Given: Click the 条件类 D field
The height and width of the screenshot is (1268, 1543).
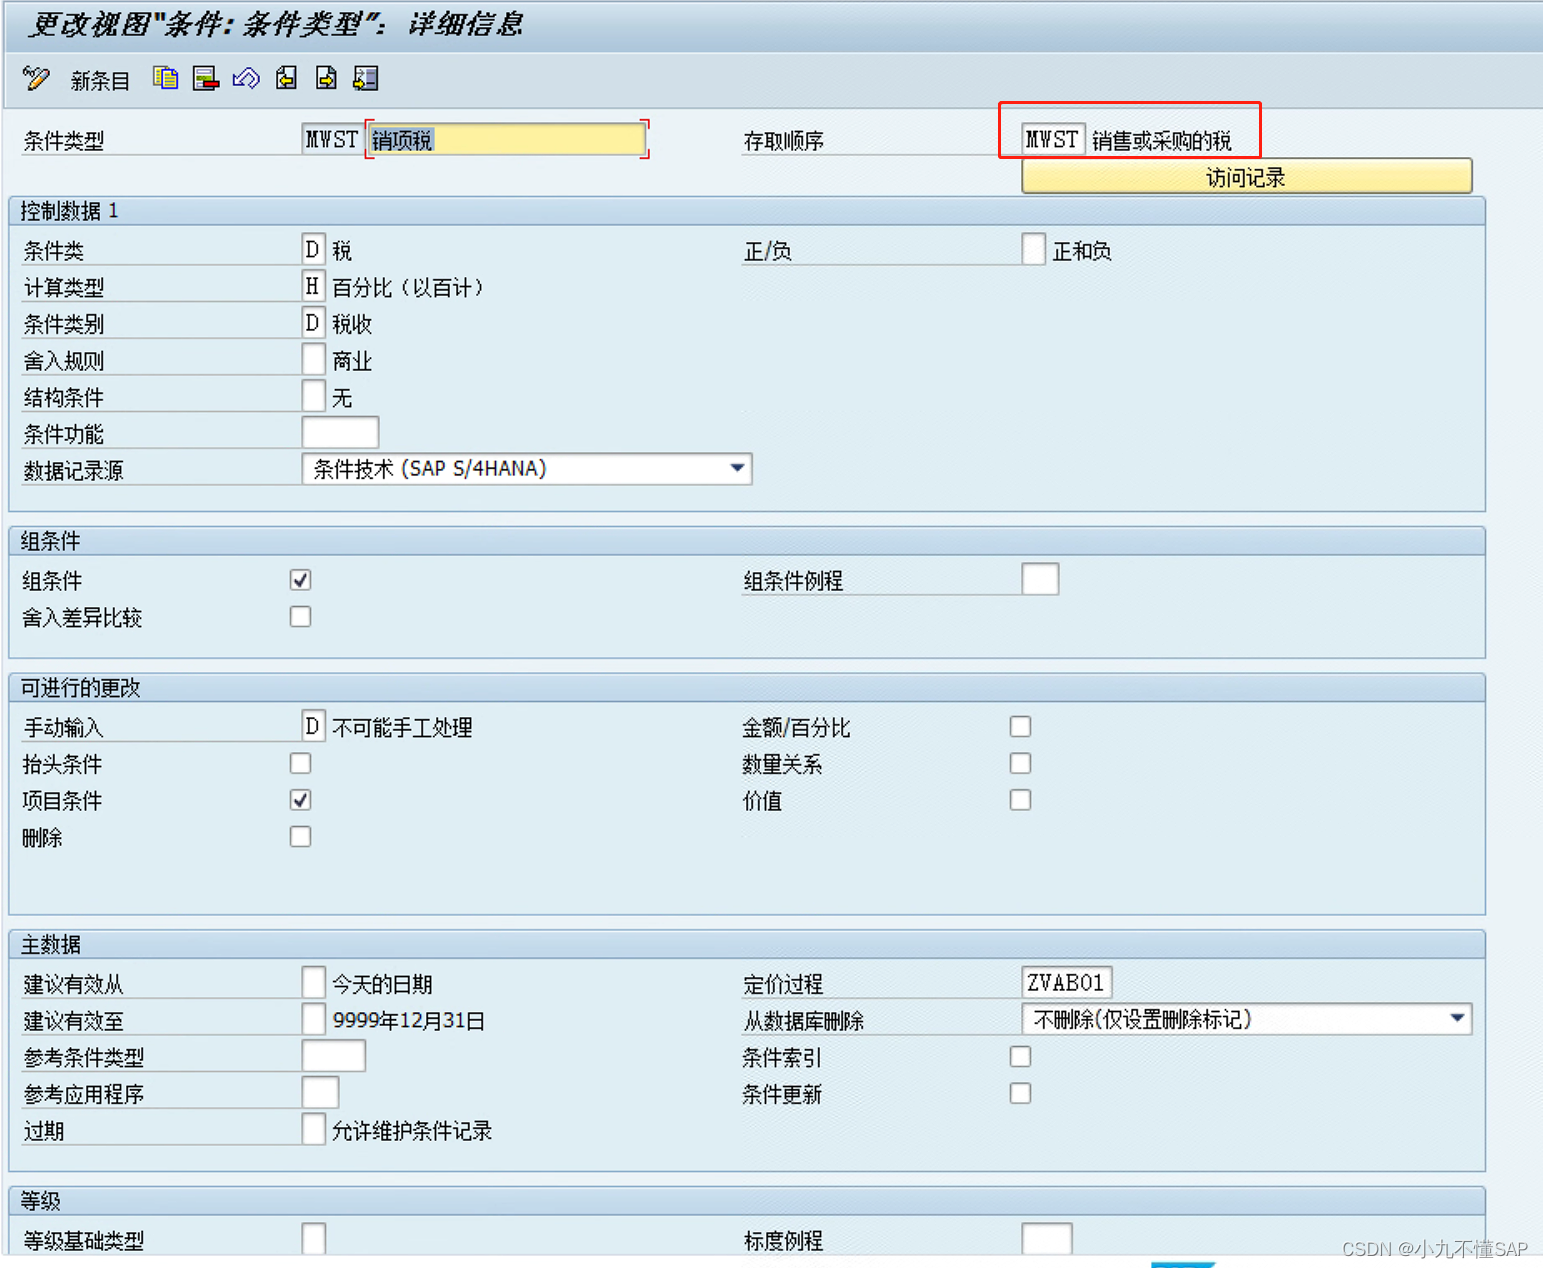Looking at the screenshot, I should [313, 249].
